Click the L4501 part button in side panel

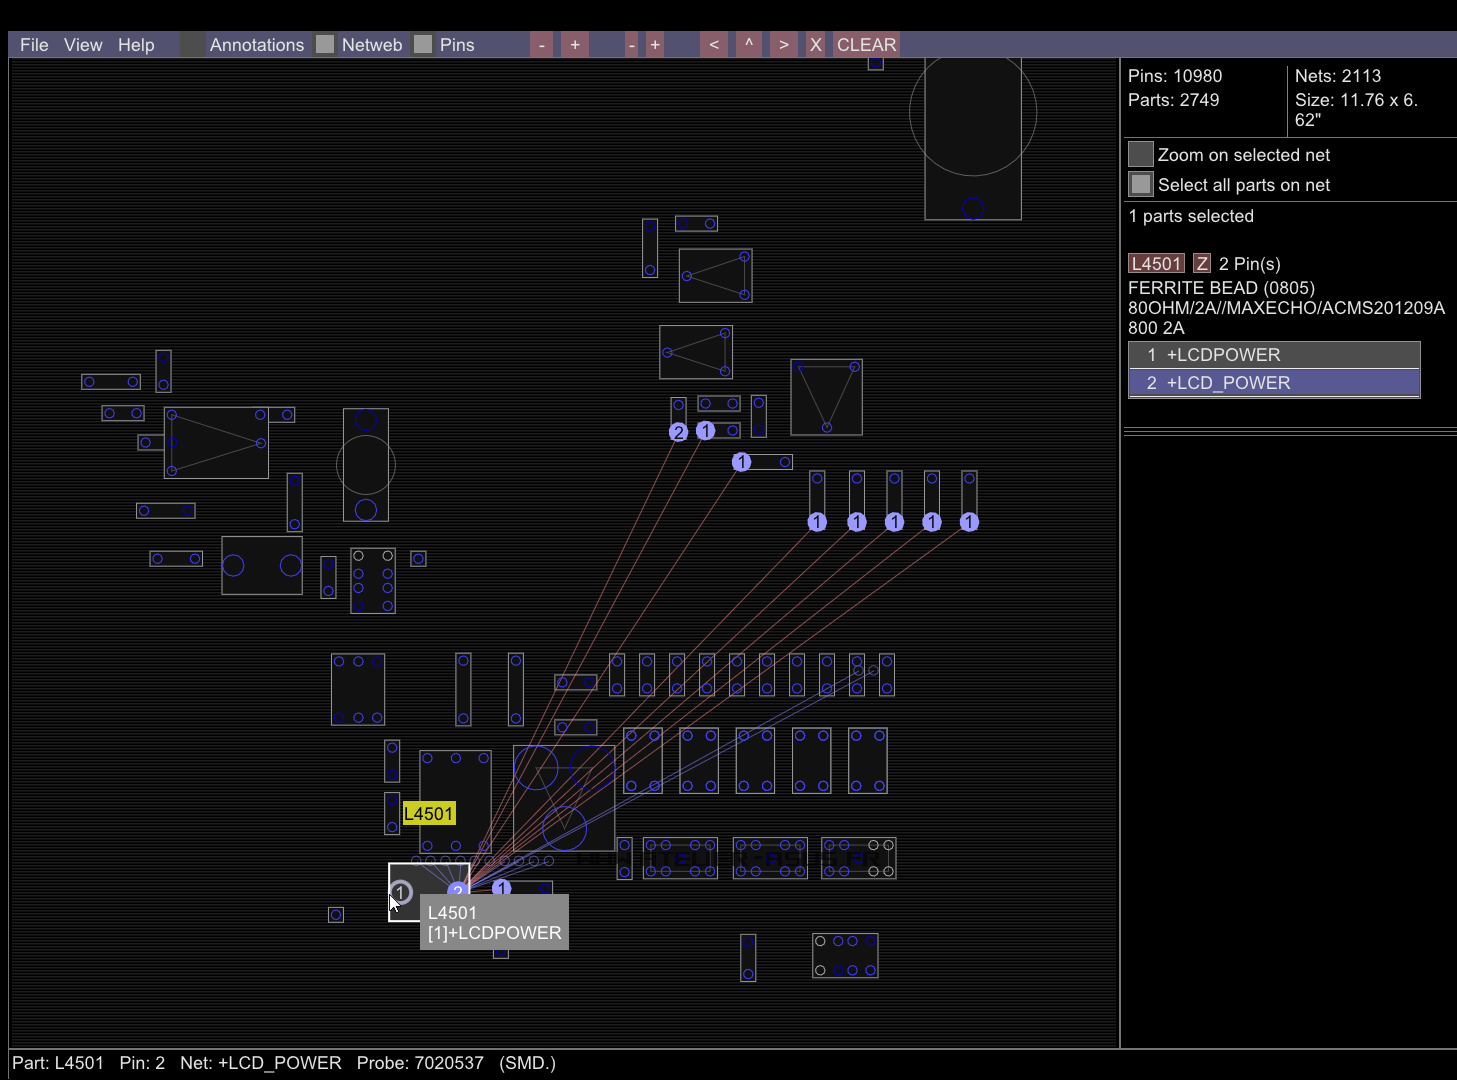tap(1156, 264)
